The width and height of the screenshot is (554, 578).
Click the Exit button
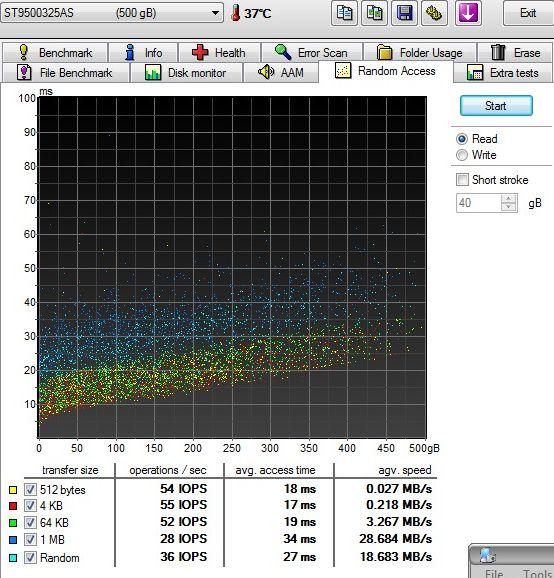coord(528,13)
